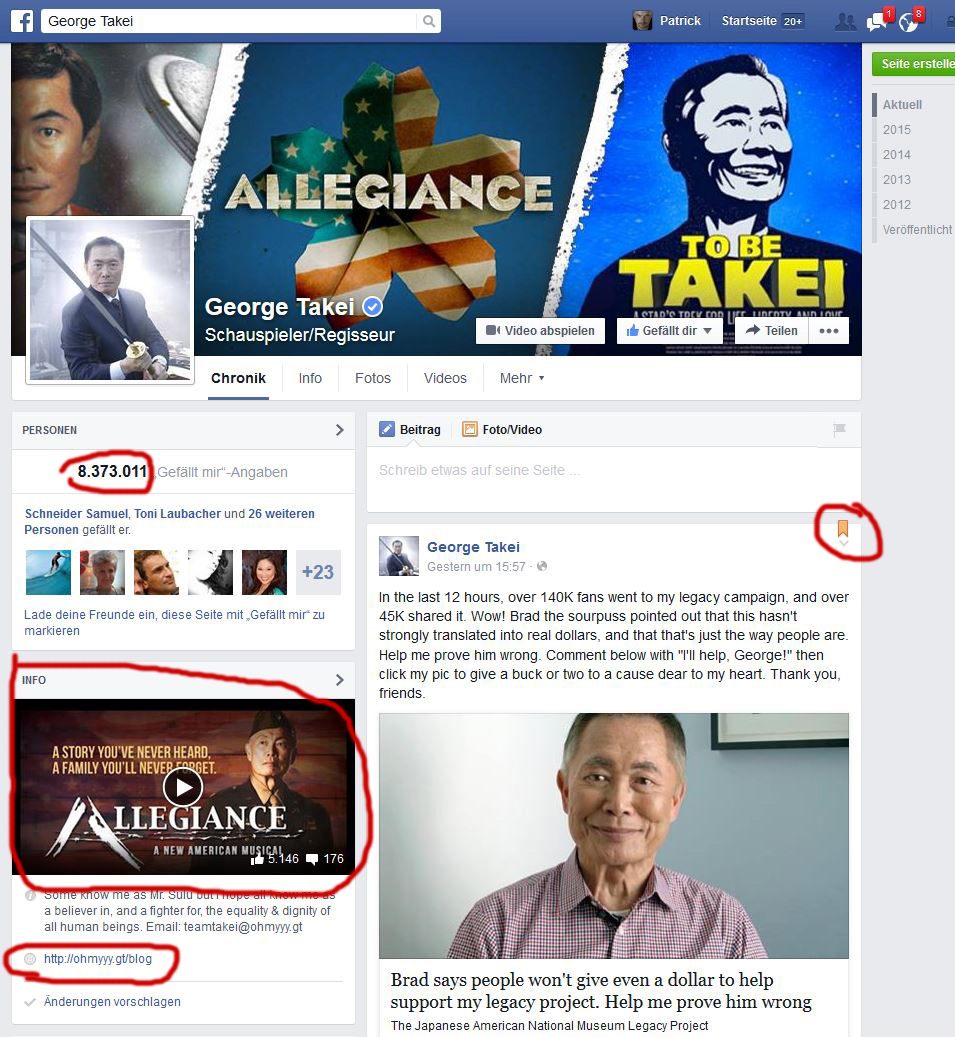The image size is (955, 1037).
Task: Open the notifications globe icon
Action: [909, 21]
